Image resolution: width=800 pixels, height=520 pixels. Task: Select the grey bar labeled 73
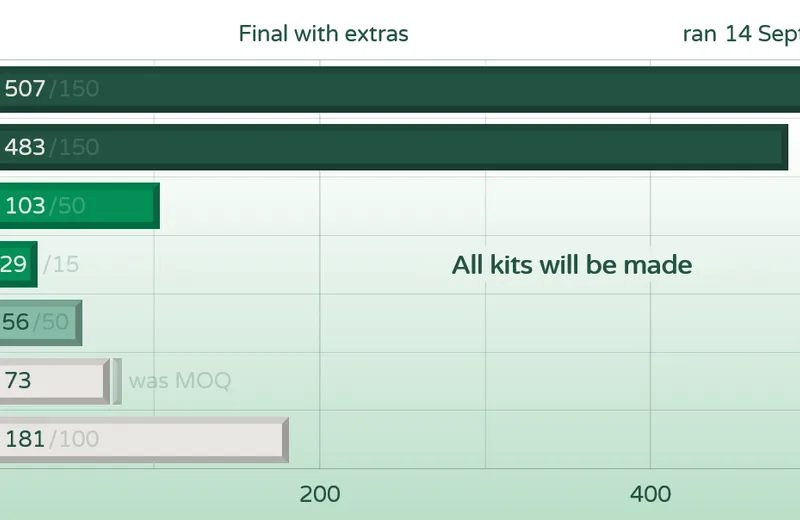tap(55, 381)
